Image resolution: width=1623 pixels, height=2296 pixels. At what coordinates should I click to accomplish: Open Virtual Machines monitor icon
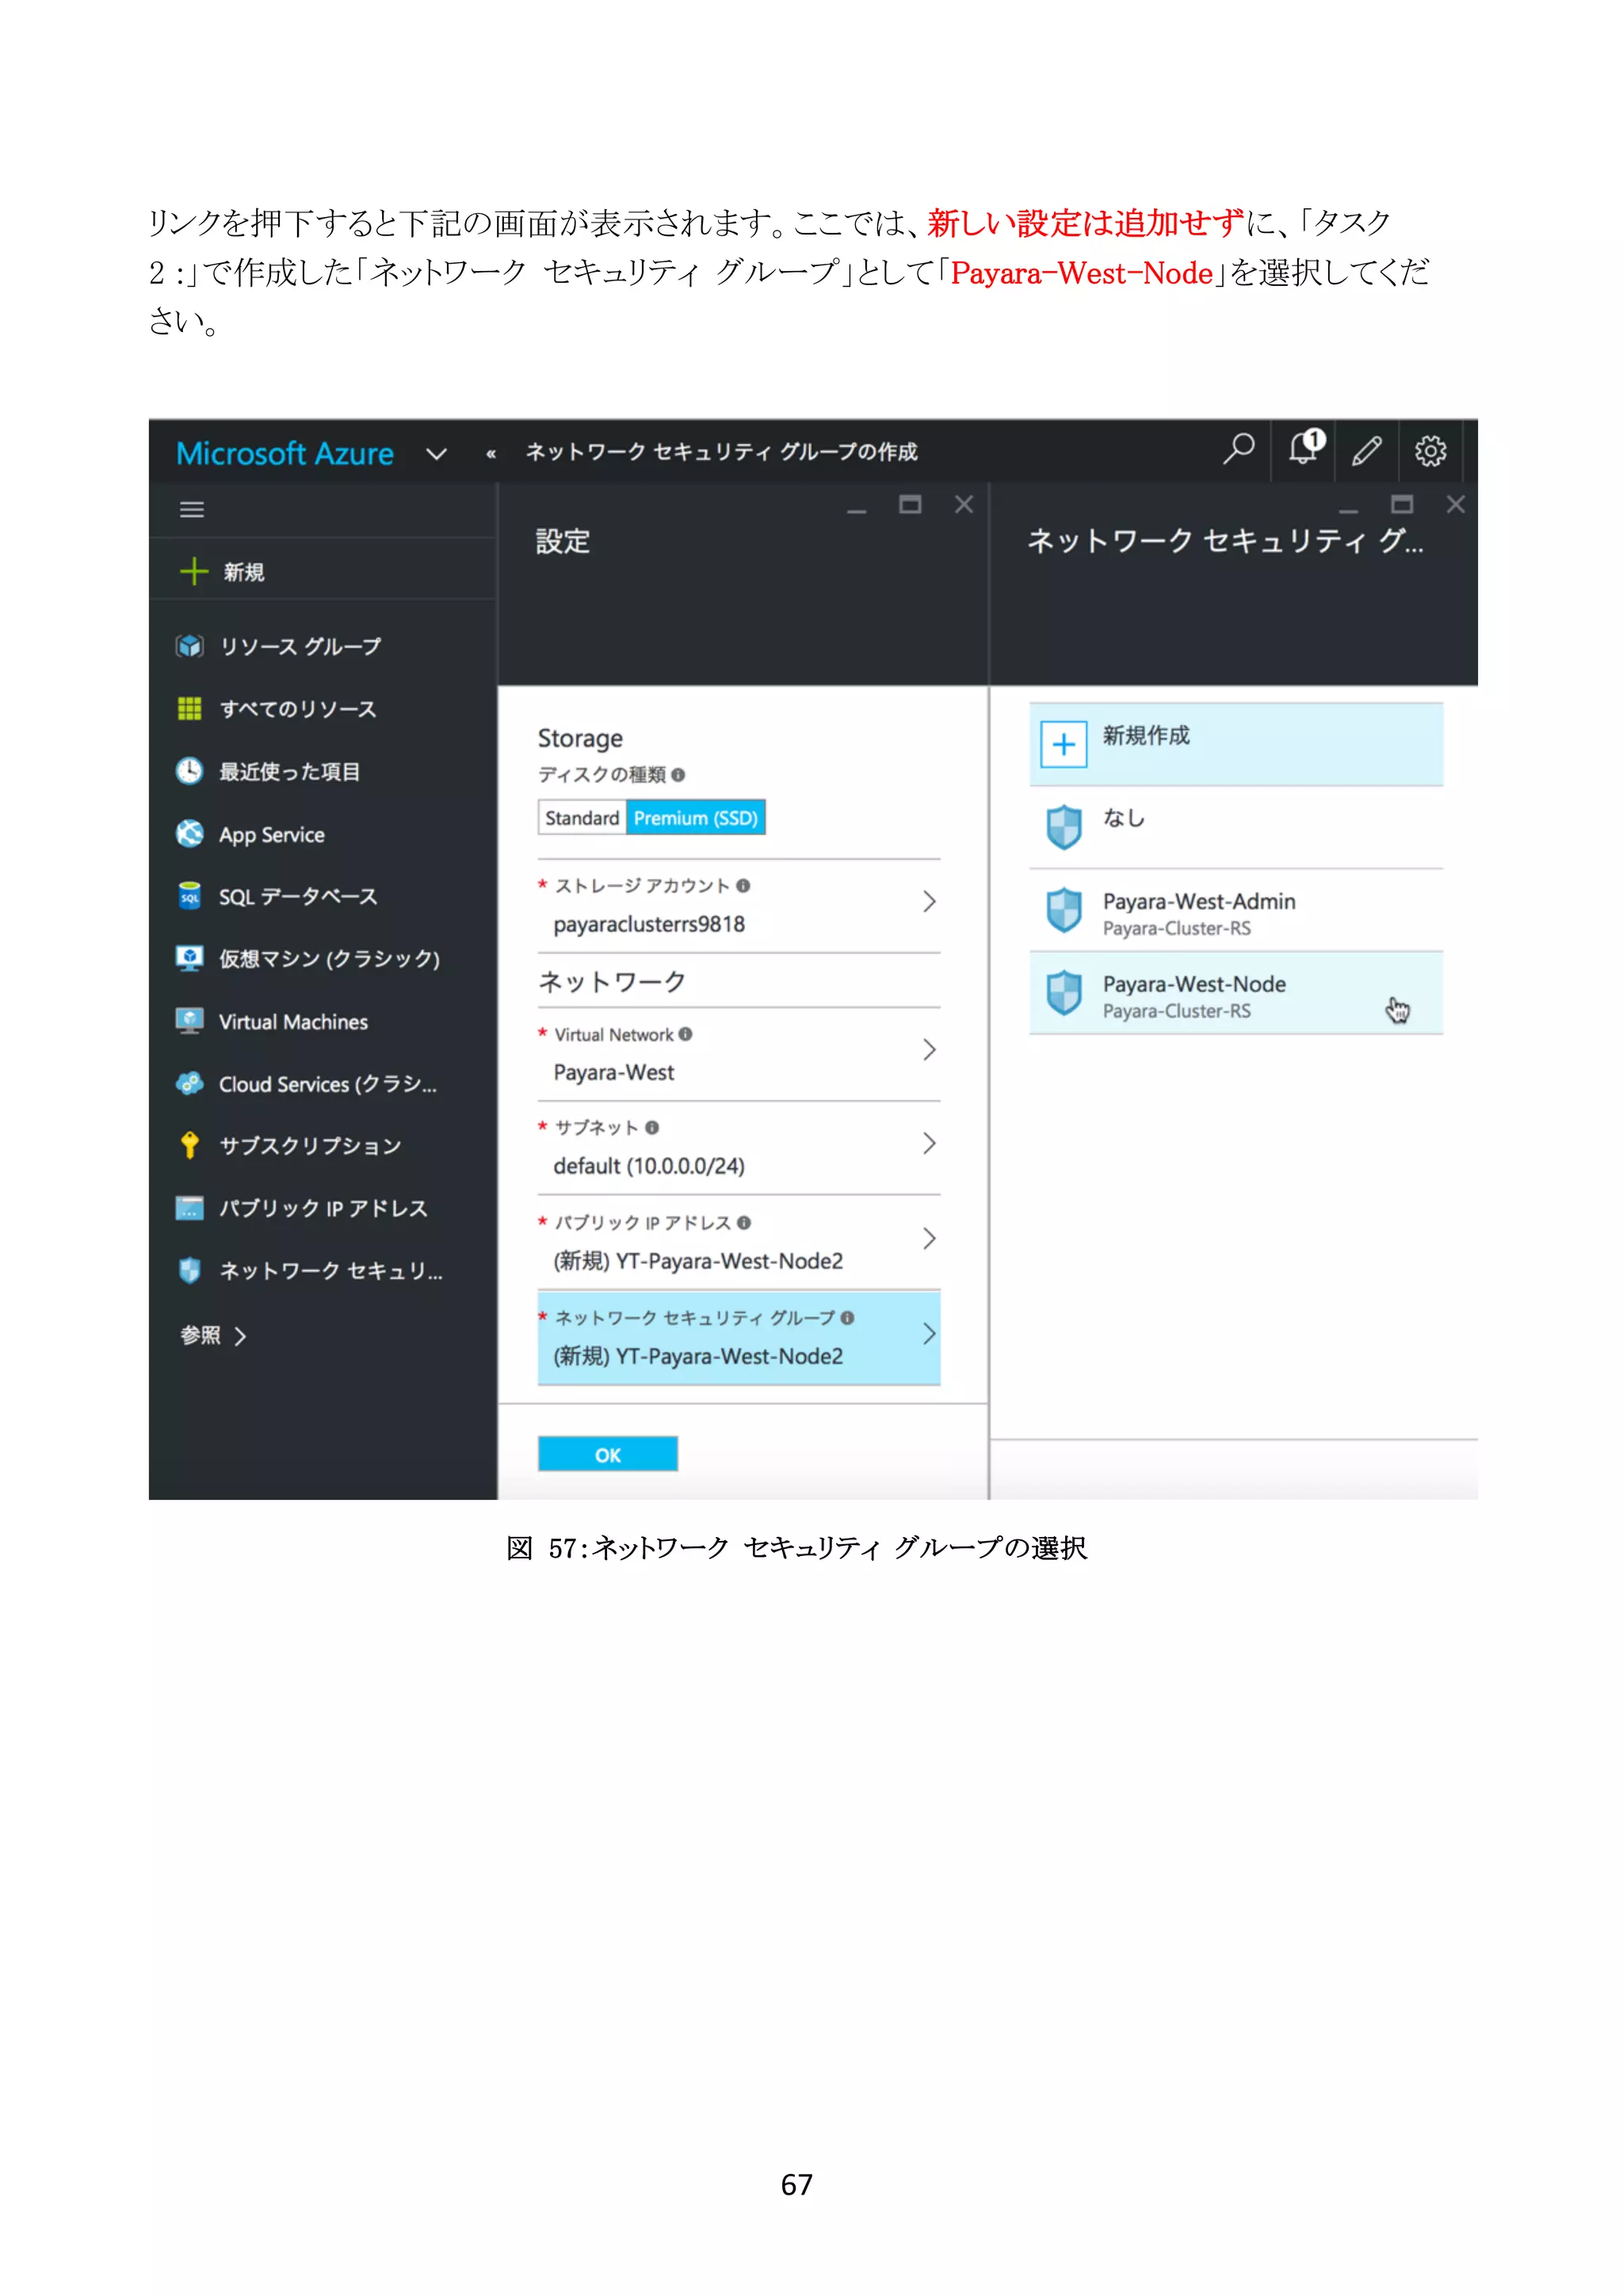point(190,1021)
